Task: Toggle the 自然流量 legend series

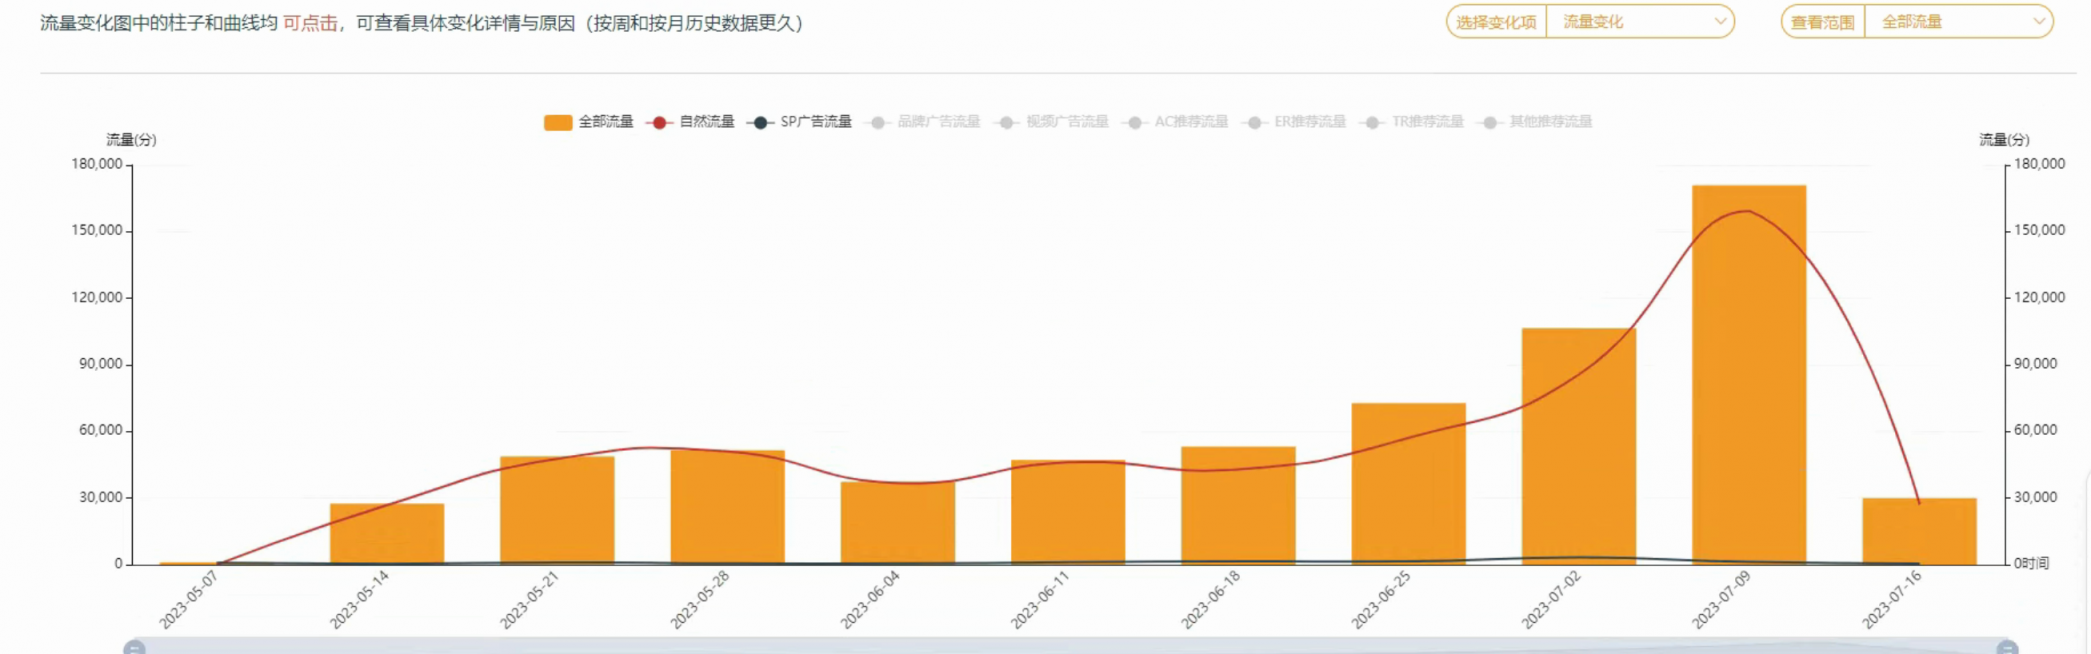Action: (x=690, y=122)
